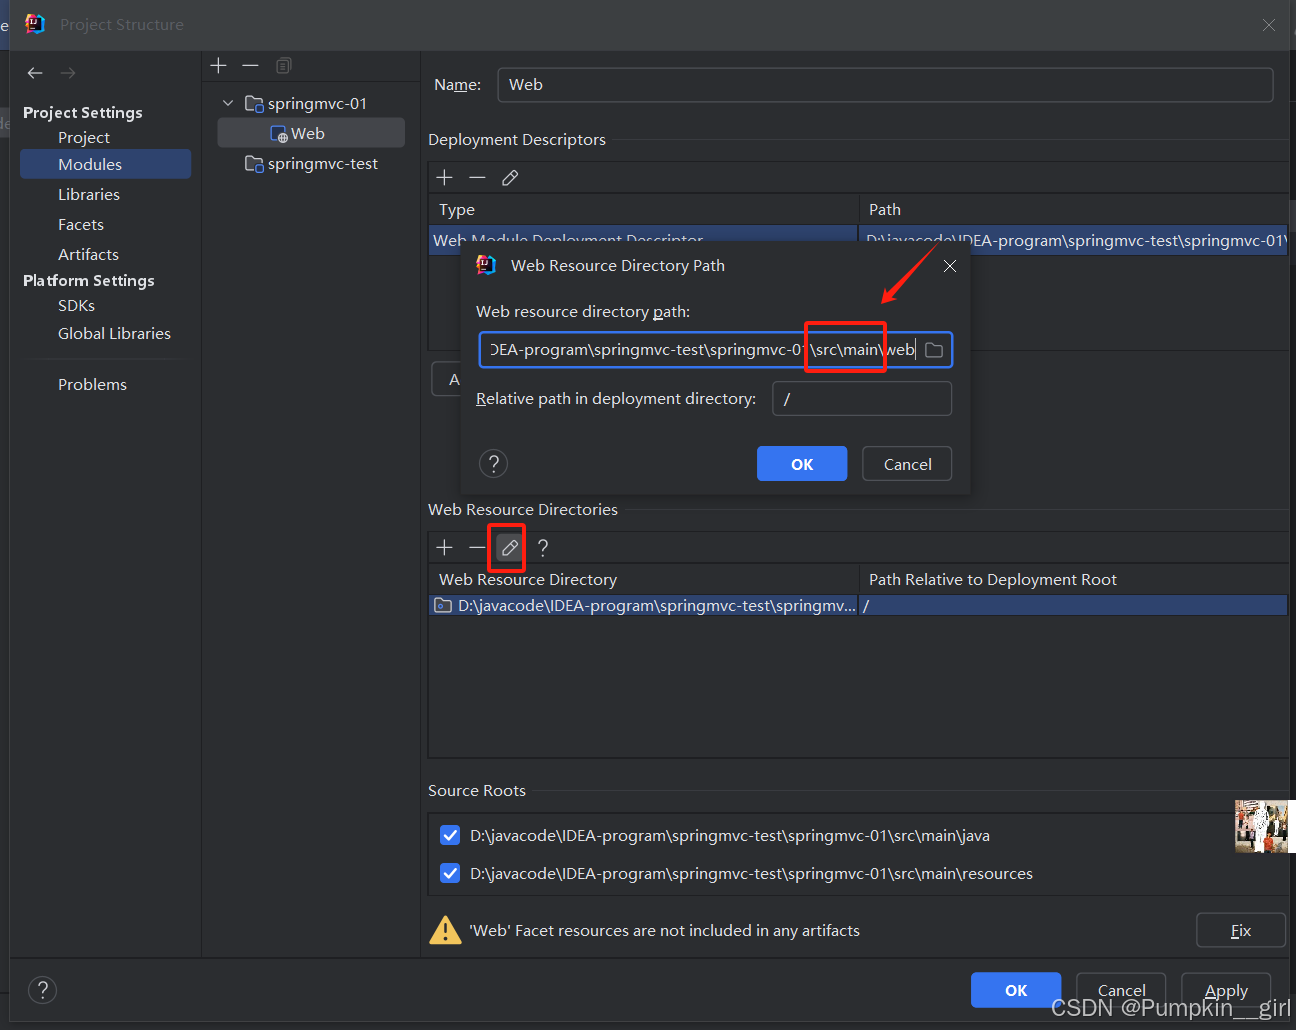
Task: Click the add button in Web Resource Directories
Action: [445, 548]
